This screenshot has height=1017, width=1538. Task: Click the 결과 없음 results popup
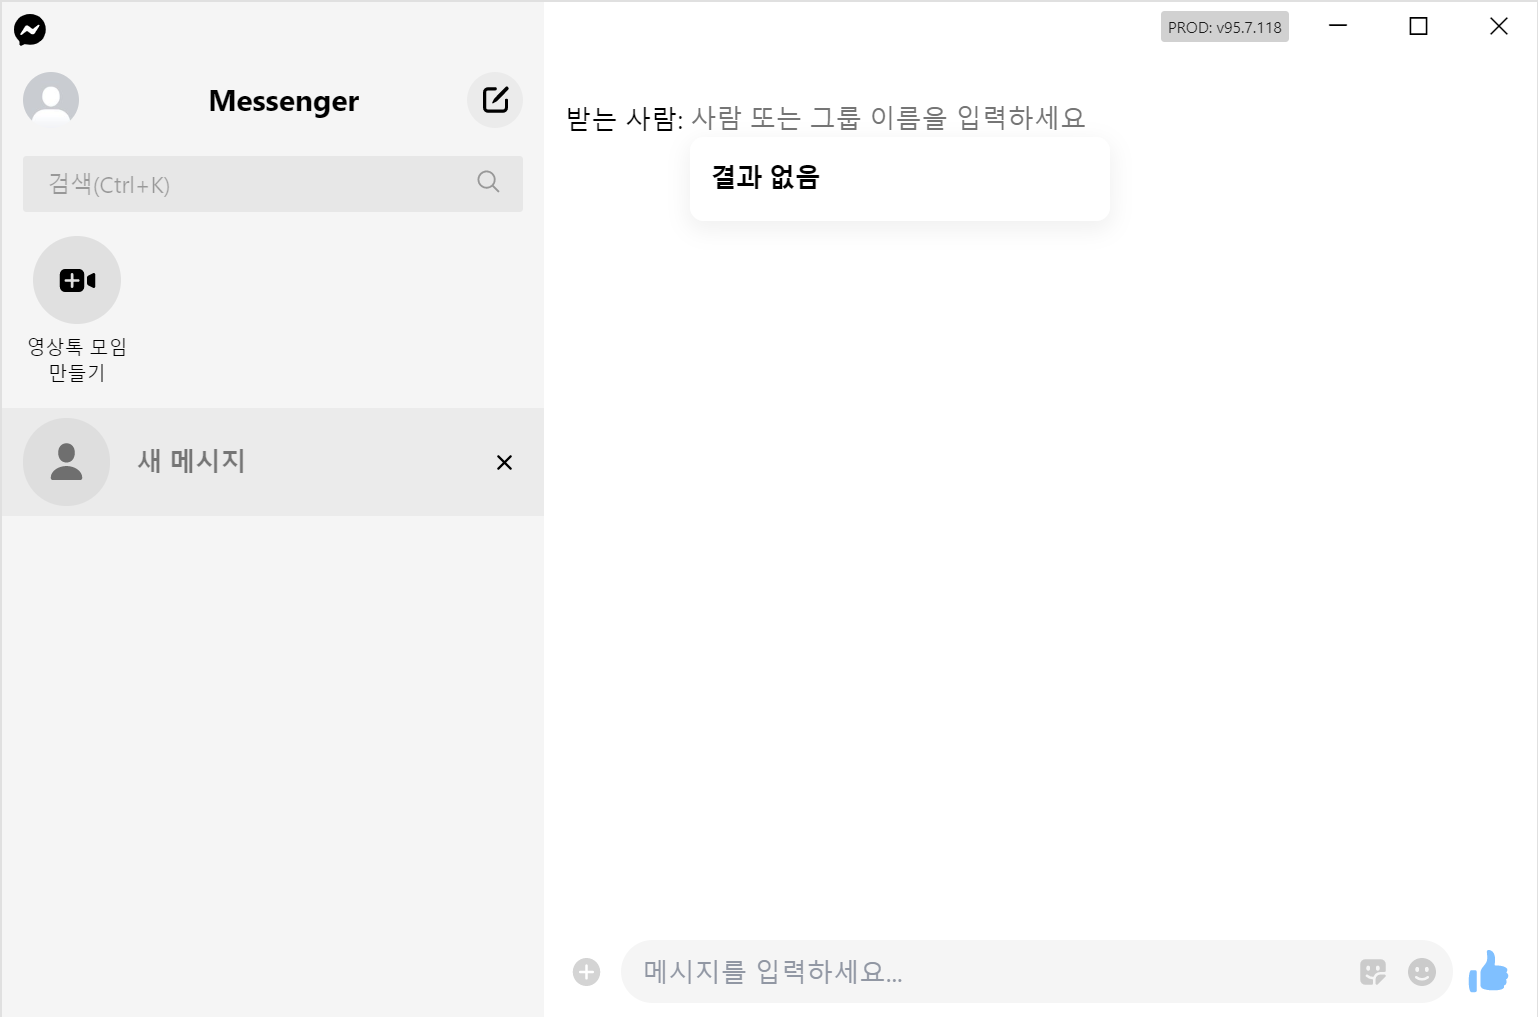pos(898,177)
